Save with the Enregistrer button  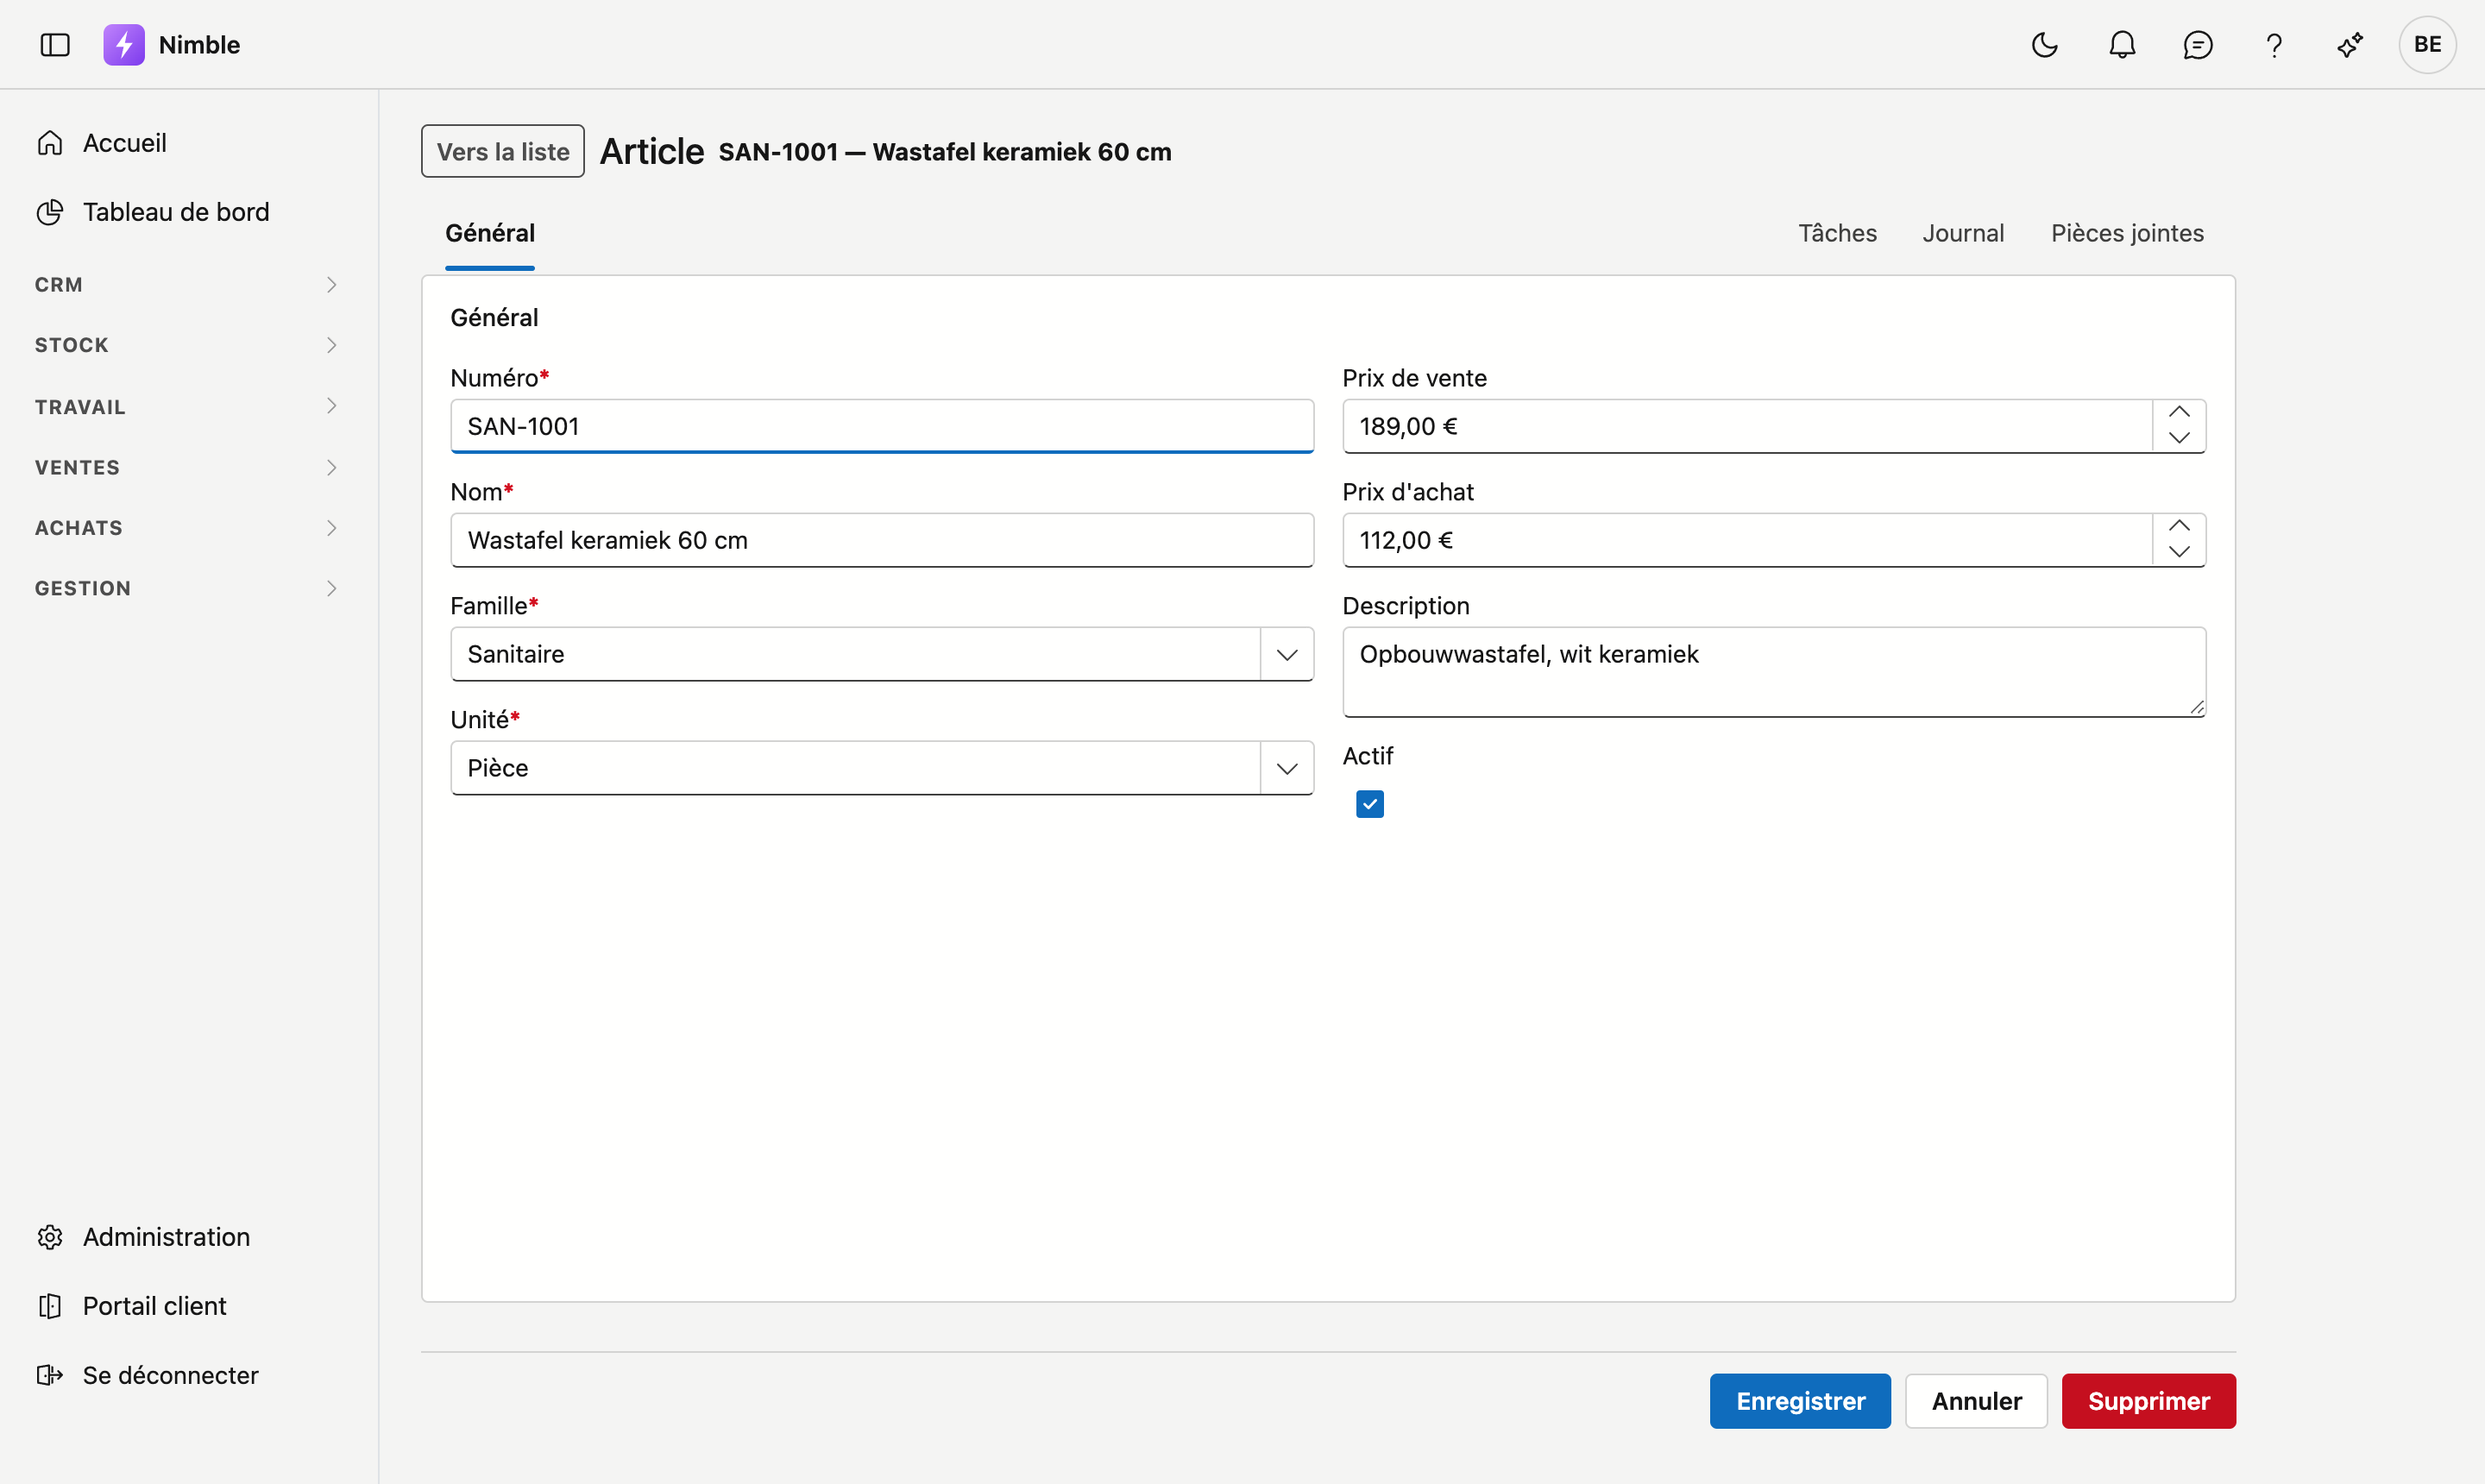(1800, 1401)
